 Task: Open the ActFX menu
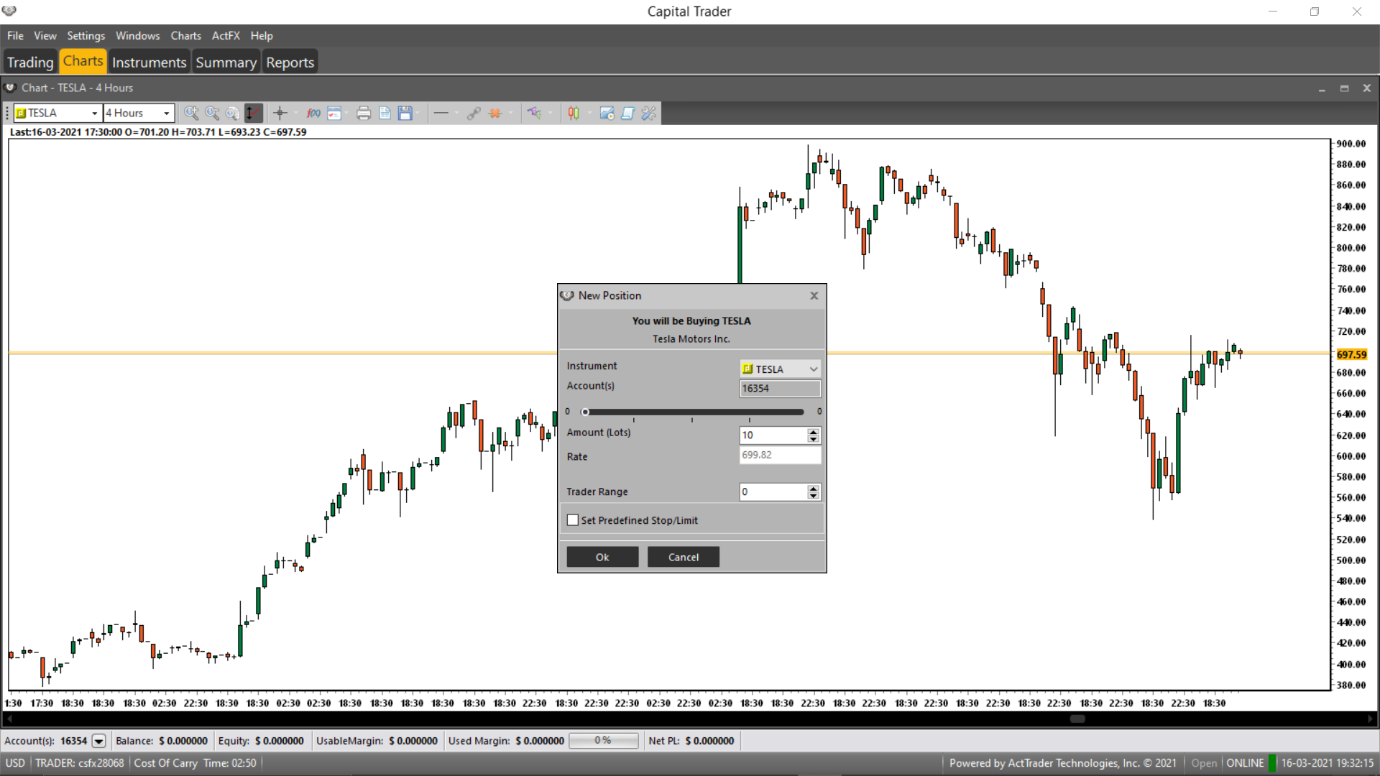[x=226, y=36]
